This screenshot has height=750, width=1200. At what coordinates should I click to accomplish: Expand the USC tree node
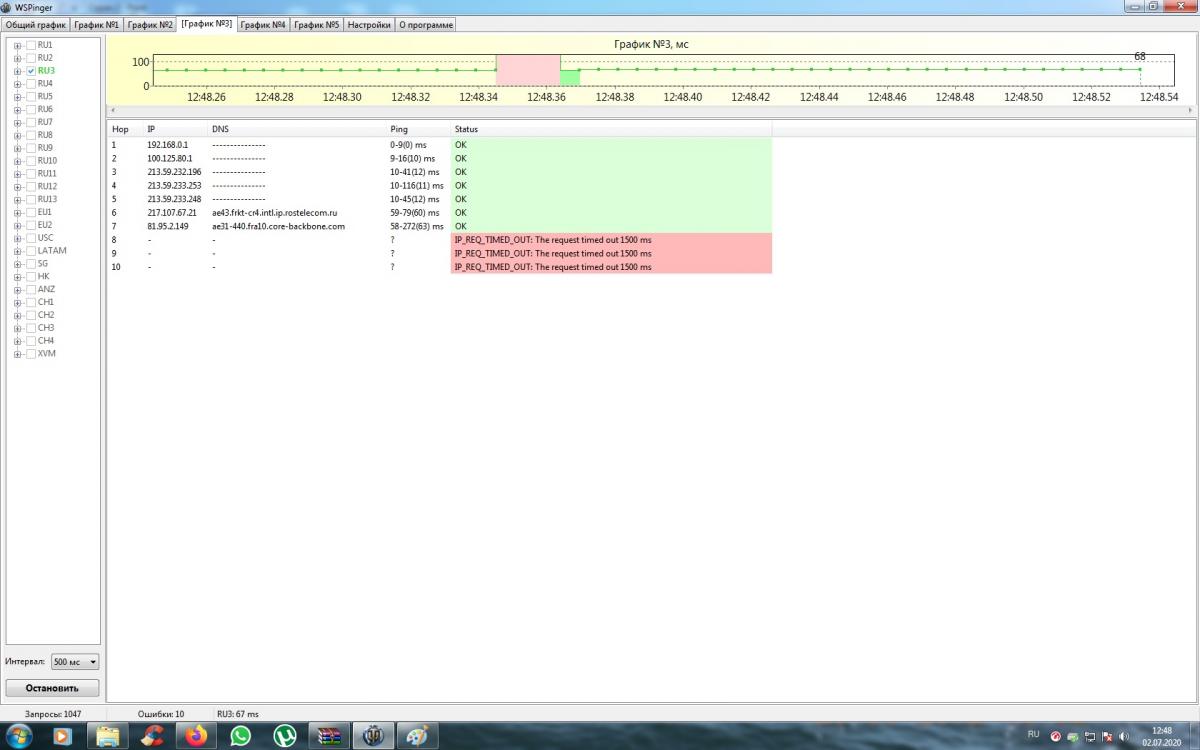click(x=17, y=238)
